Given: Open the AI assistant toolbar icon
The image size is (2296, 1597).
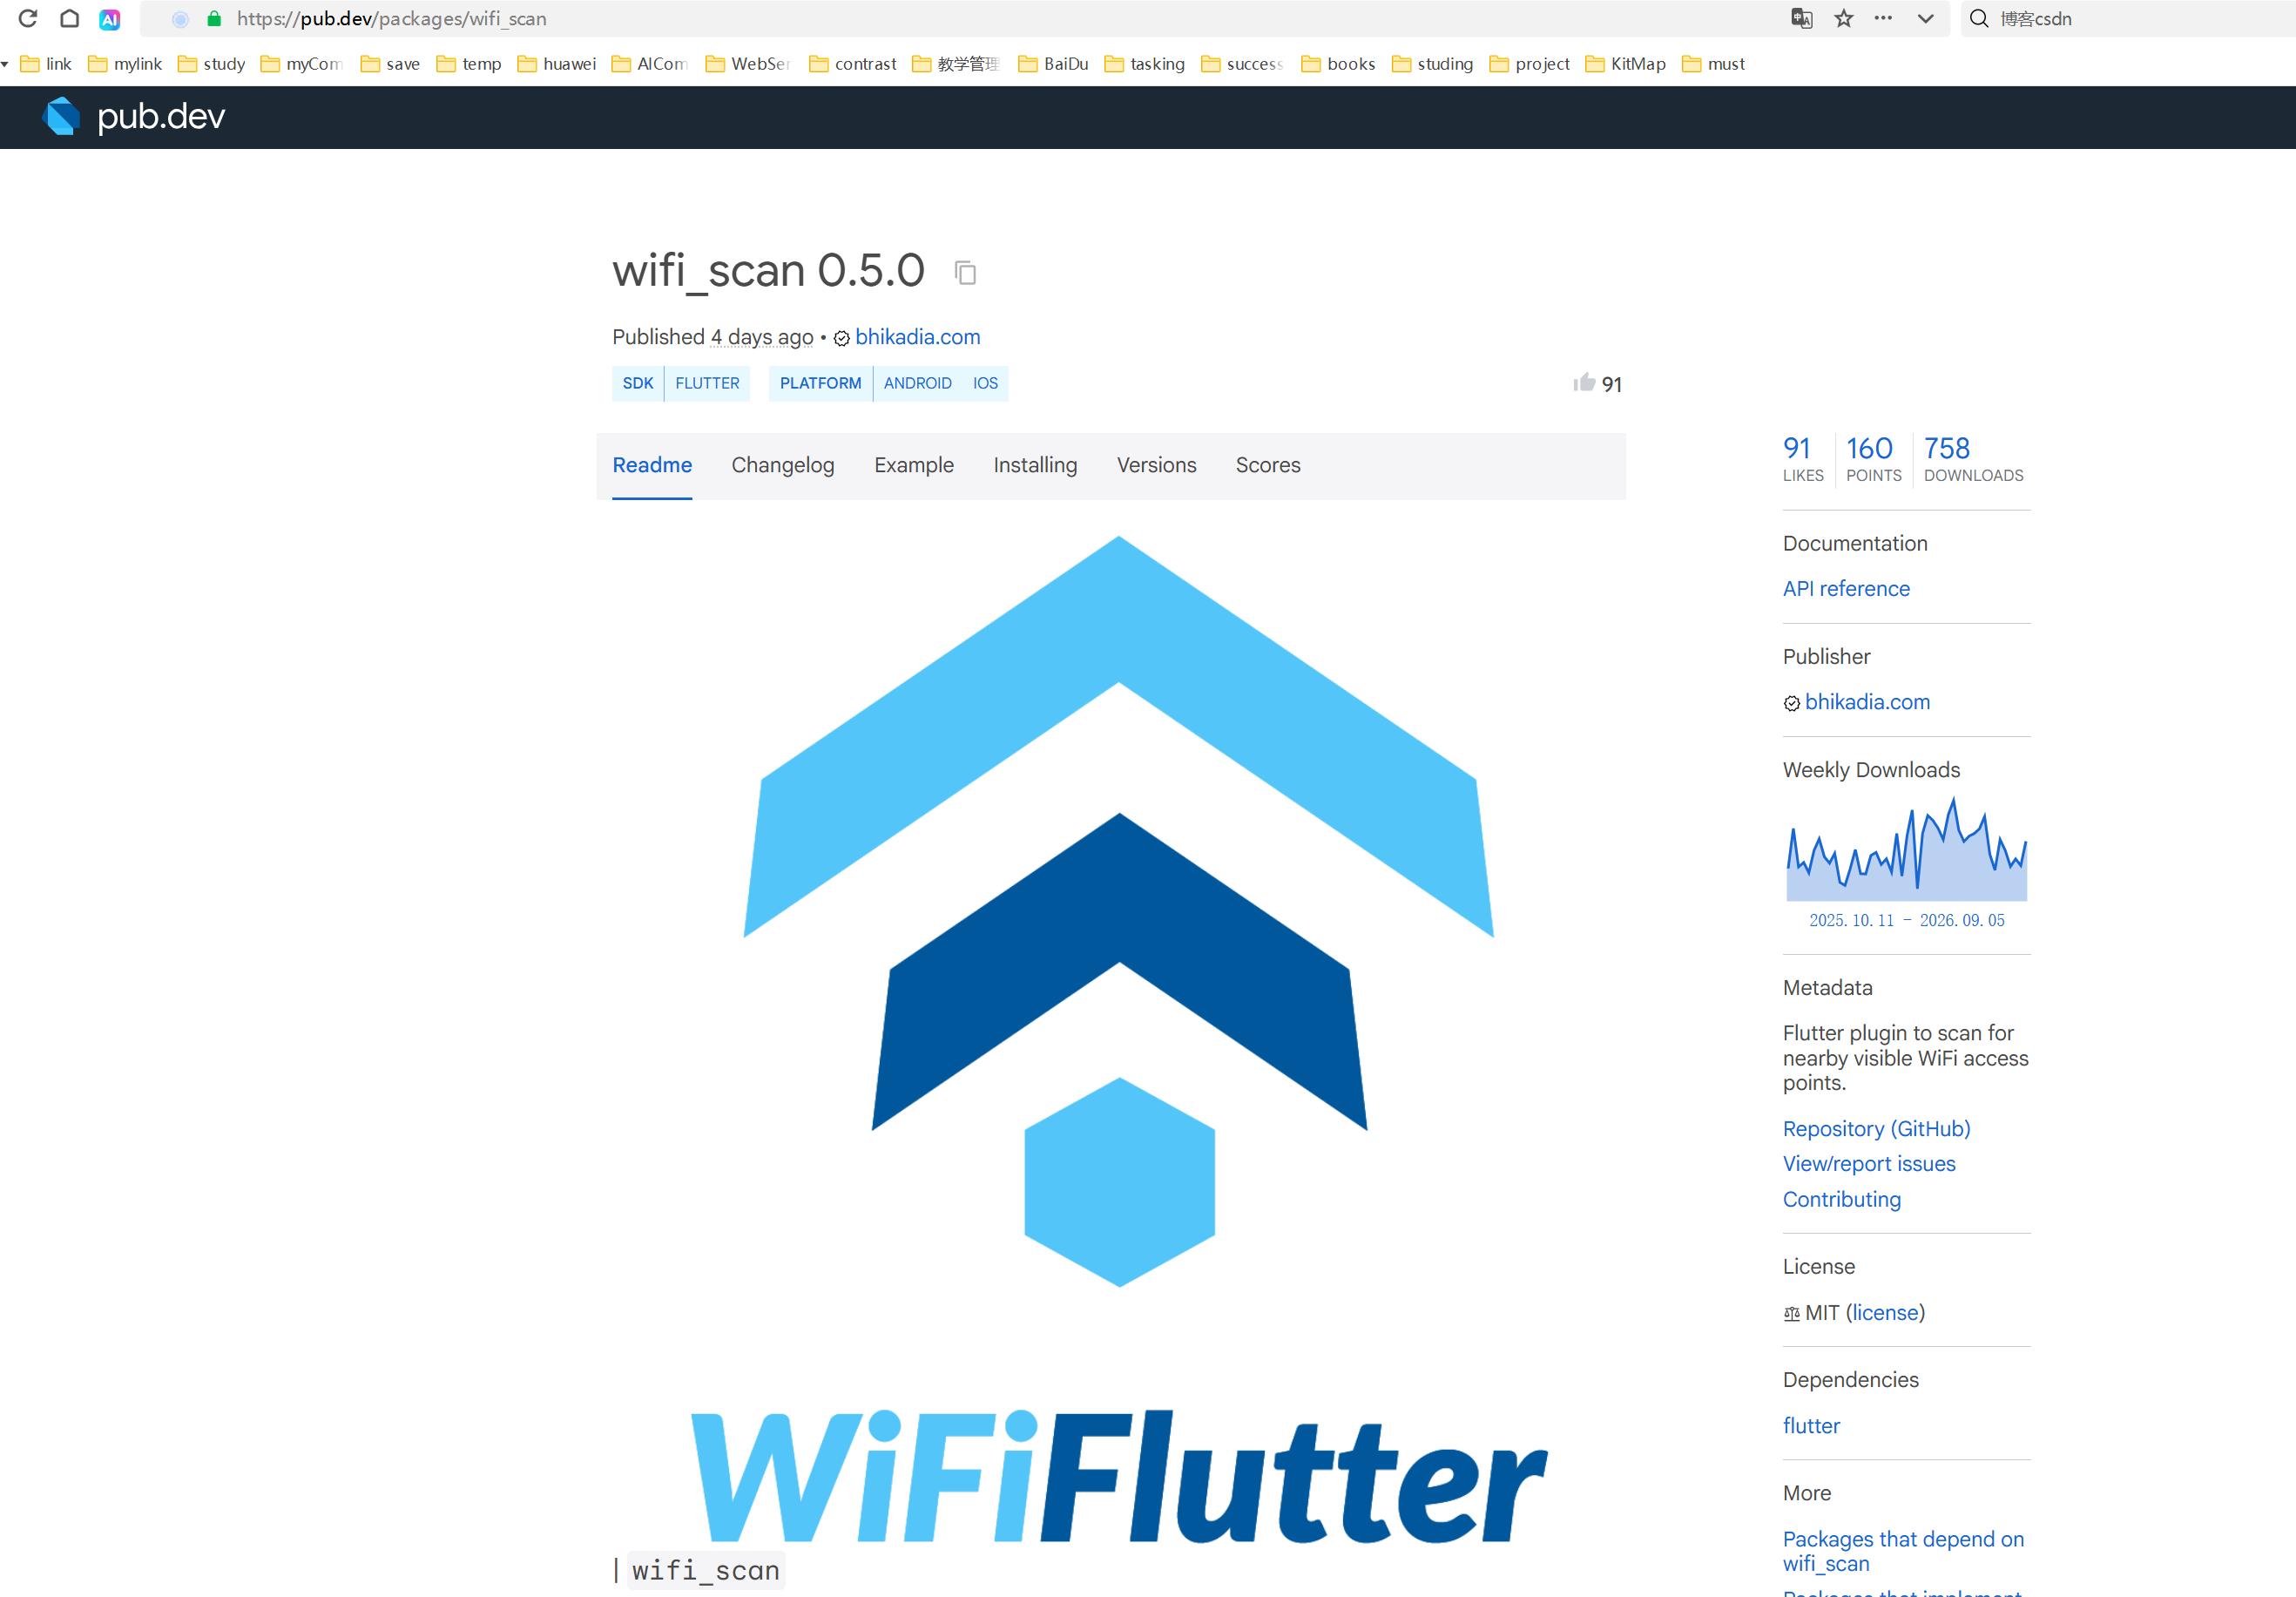Looking at the screenshot, I should pyautogui.click(x=110, y=19).
